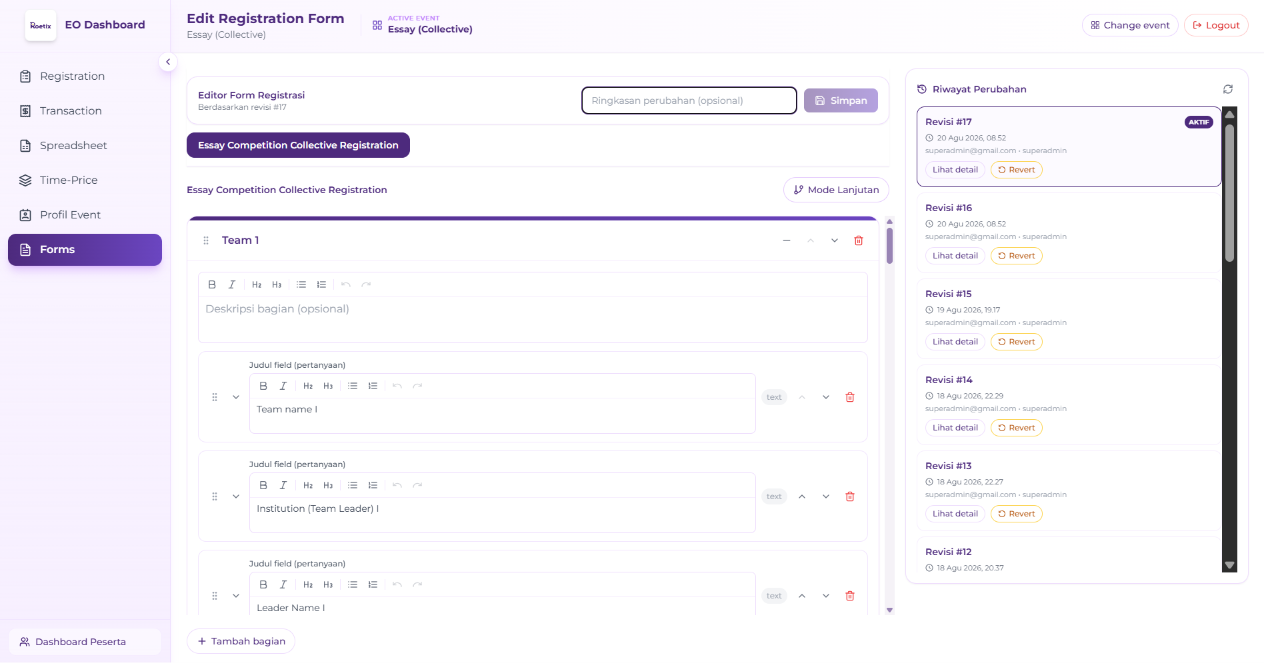This screenshot has height=663, width=1264.
Task: Click Lihat detail for Revisi #17
Action: coord(955,170)
